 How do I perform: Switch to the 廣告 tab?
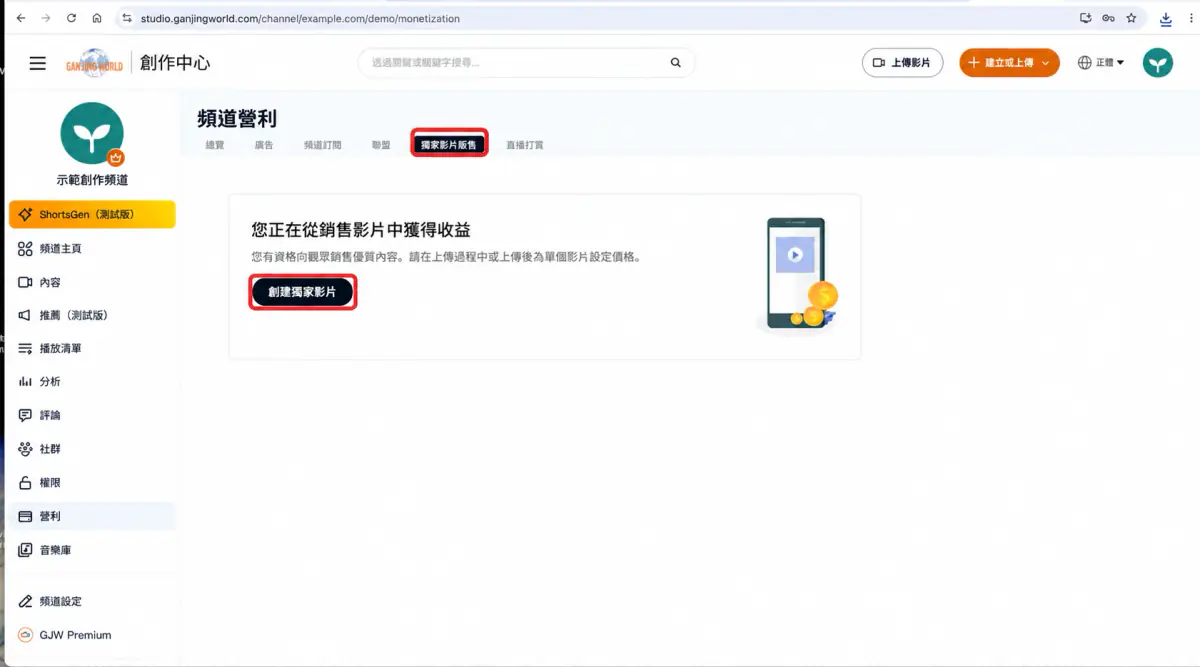click(264, 145)
